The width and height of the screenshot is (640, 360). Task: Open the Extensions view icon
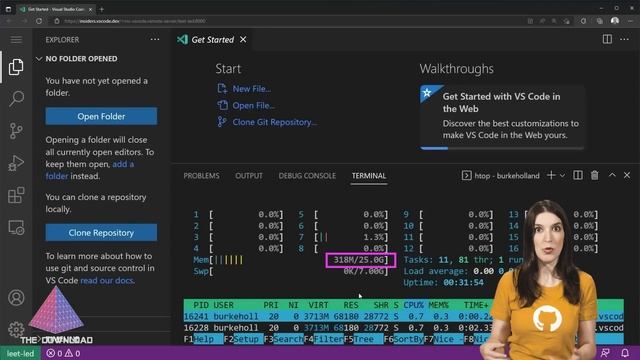[x=16, y=195]
